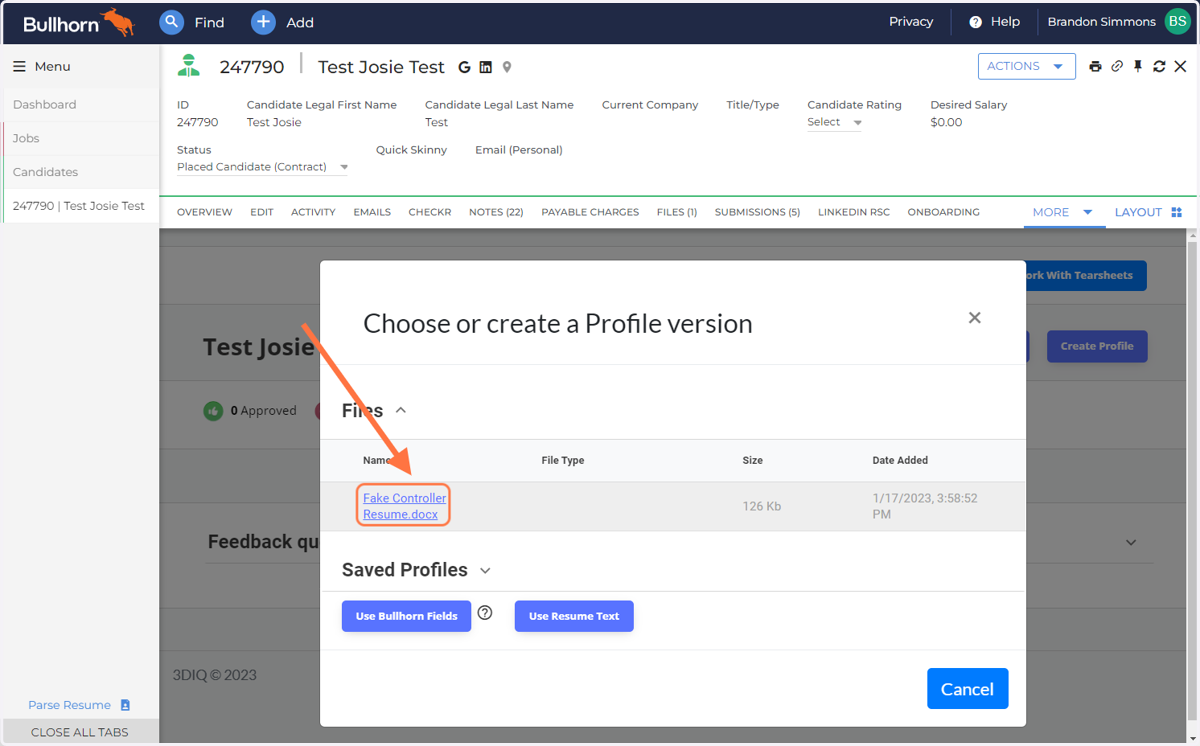Open the SUBMISSIONS (5) tab
1200x746 pixels.
(x=757, y=212)
